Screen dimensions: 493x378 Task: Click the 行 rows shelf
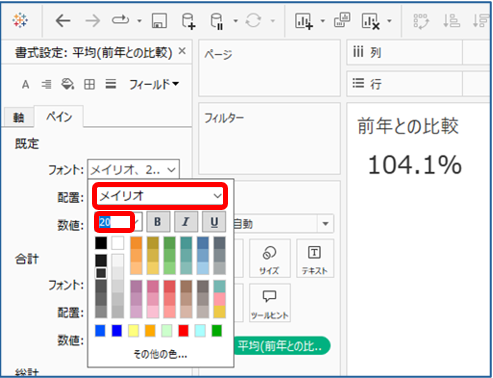point(418,83)
